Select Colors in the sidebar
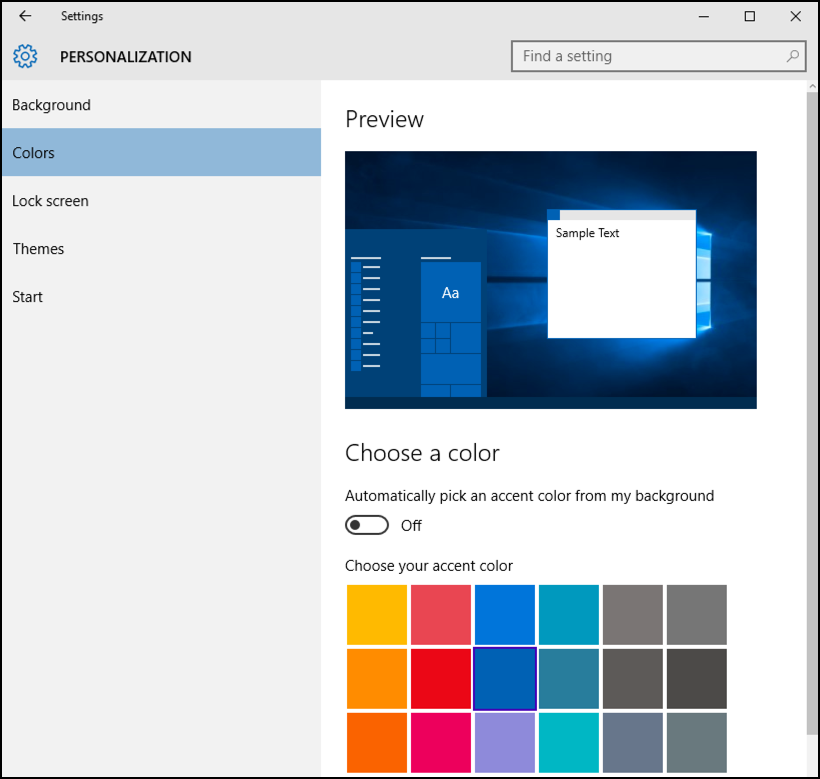 pyautogui.click(x=33, y=152)
